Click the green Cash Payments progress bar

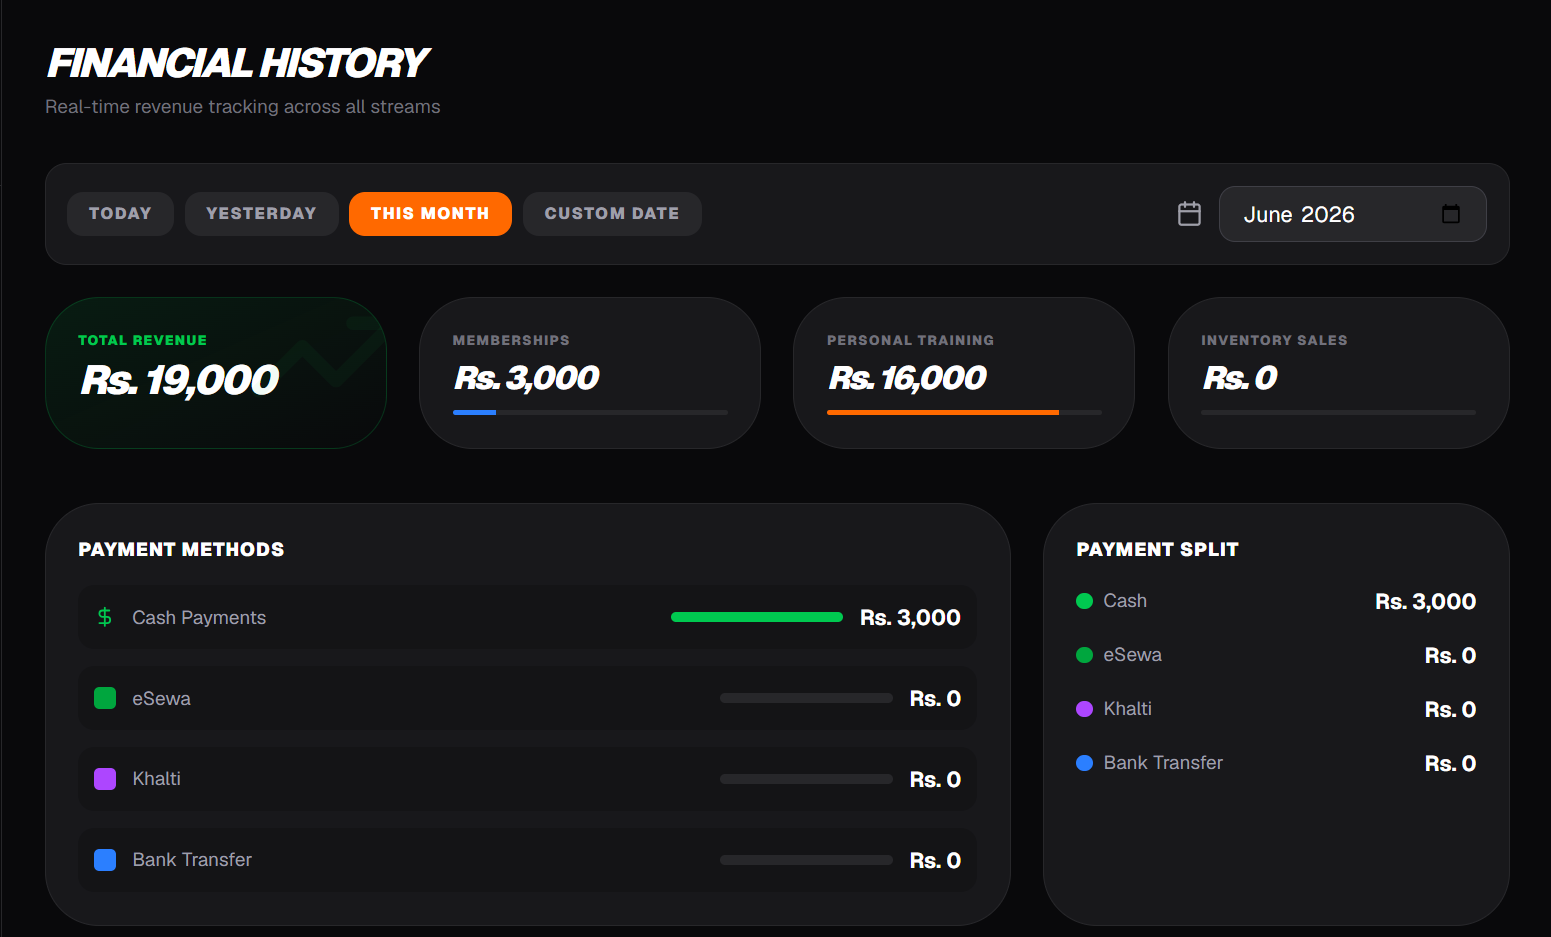pyautogui.click(x=757, y=617)
